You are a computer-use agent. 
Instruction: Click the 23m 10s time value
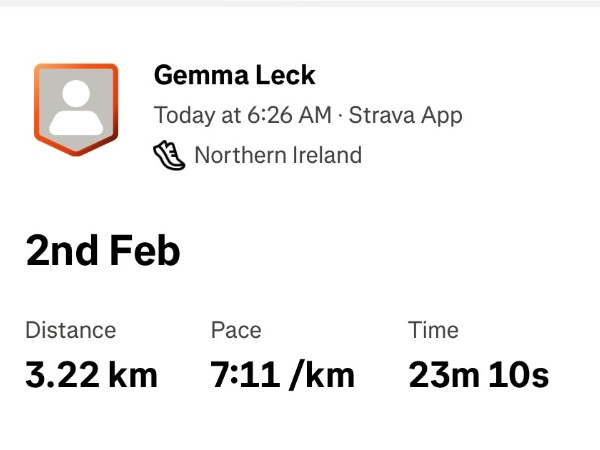(x=478, y=374)
